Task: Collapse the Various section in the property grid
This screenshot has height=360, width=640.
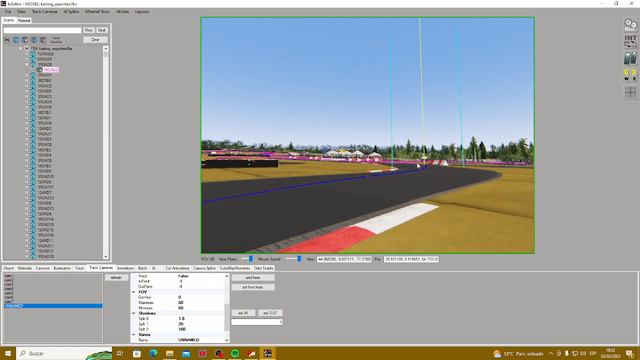Action: click(133, 334)
